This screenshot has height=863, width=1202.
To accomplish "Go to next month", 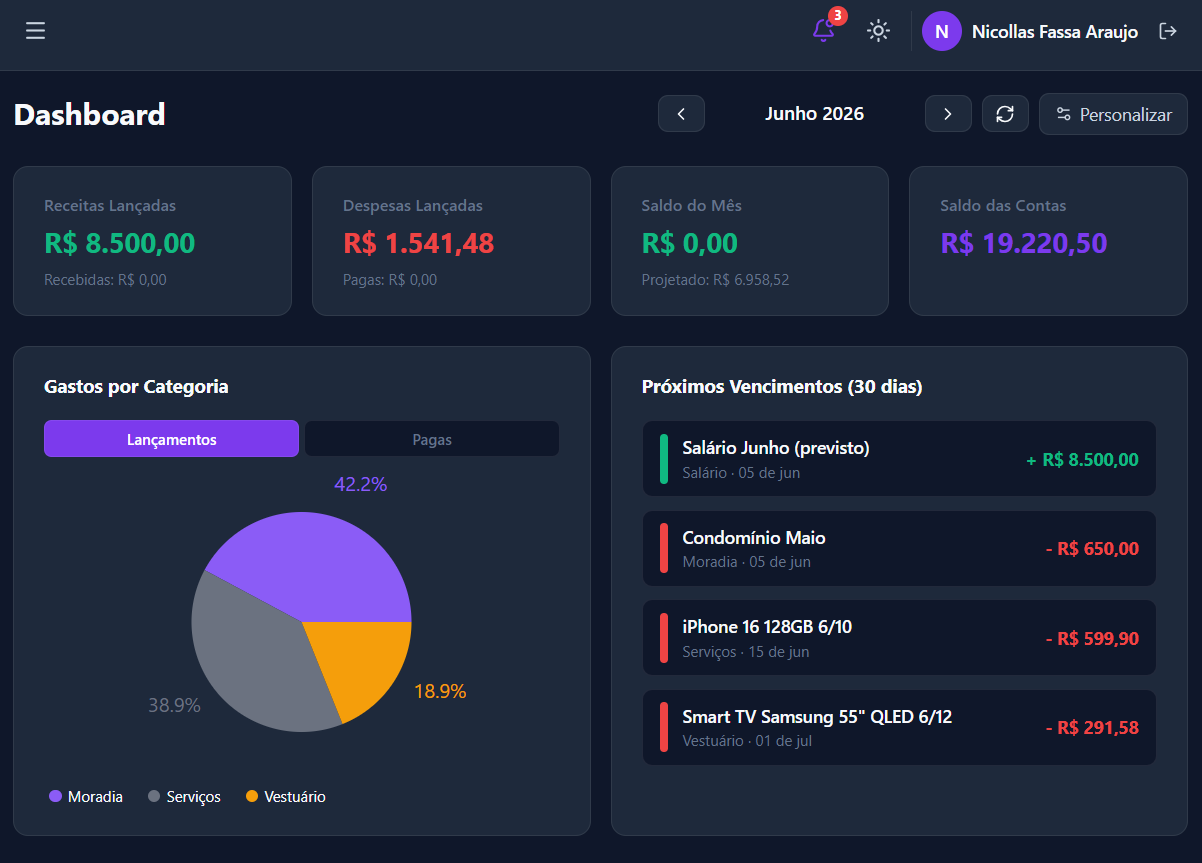I will (x=948, y=114).
